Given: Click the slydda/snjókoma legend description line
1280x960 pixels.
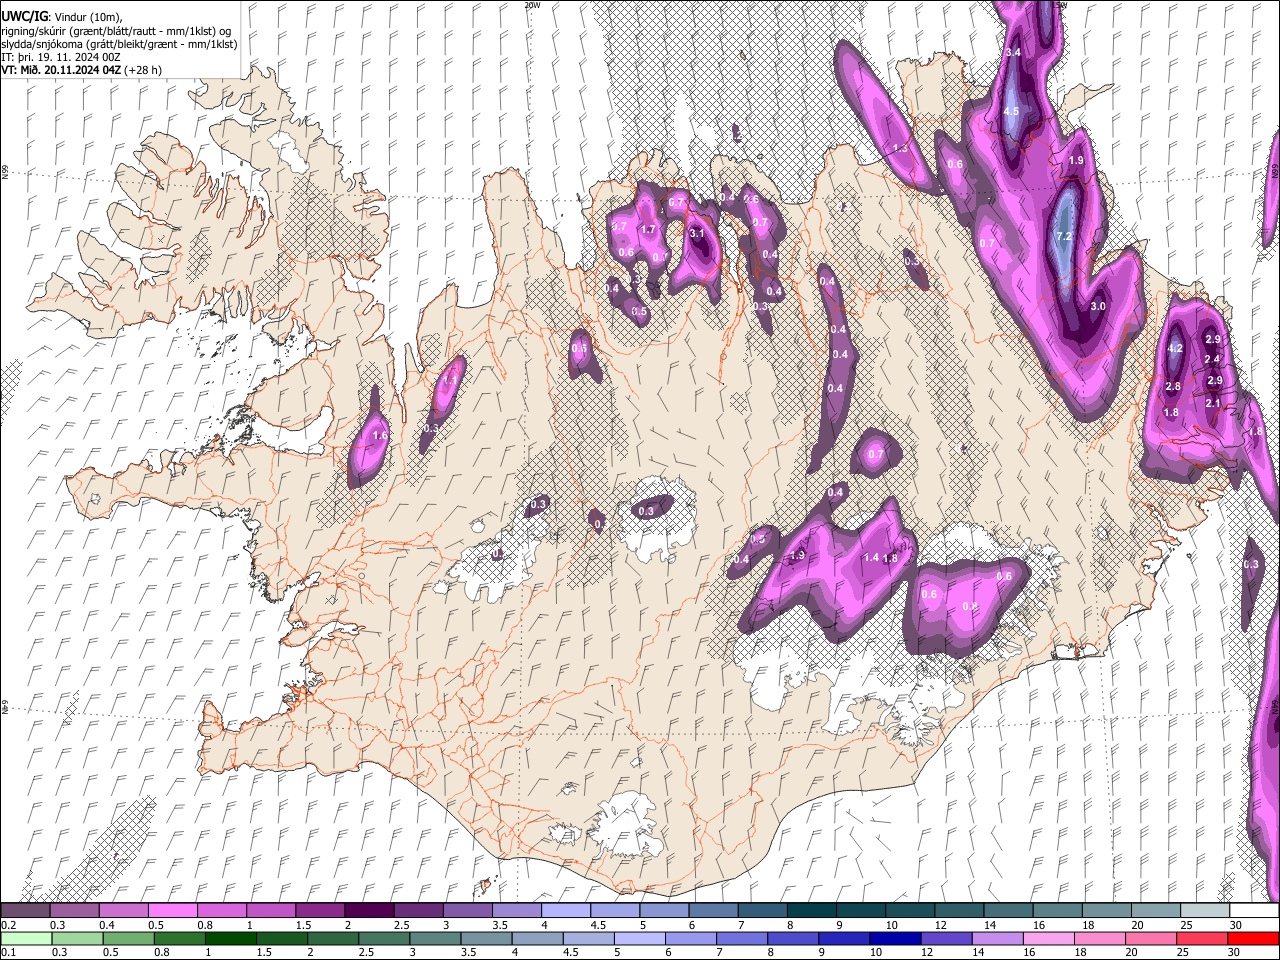Looking at the screenshot, I should tap(119, 44).
